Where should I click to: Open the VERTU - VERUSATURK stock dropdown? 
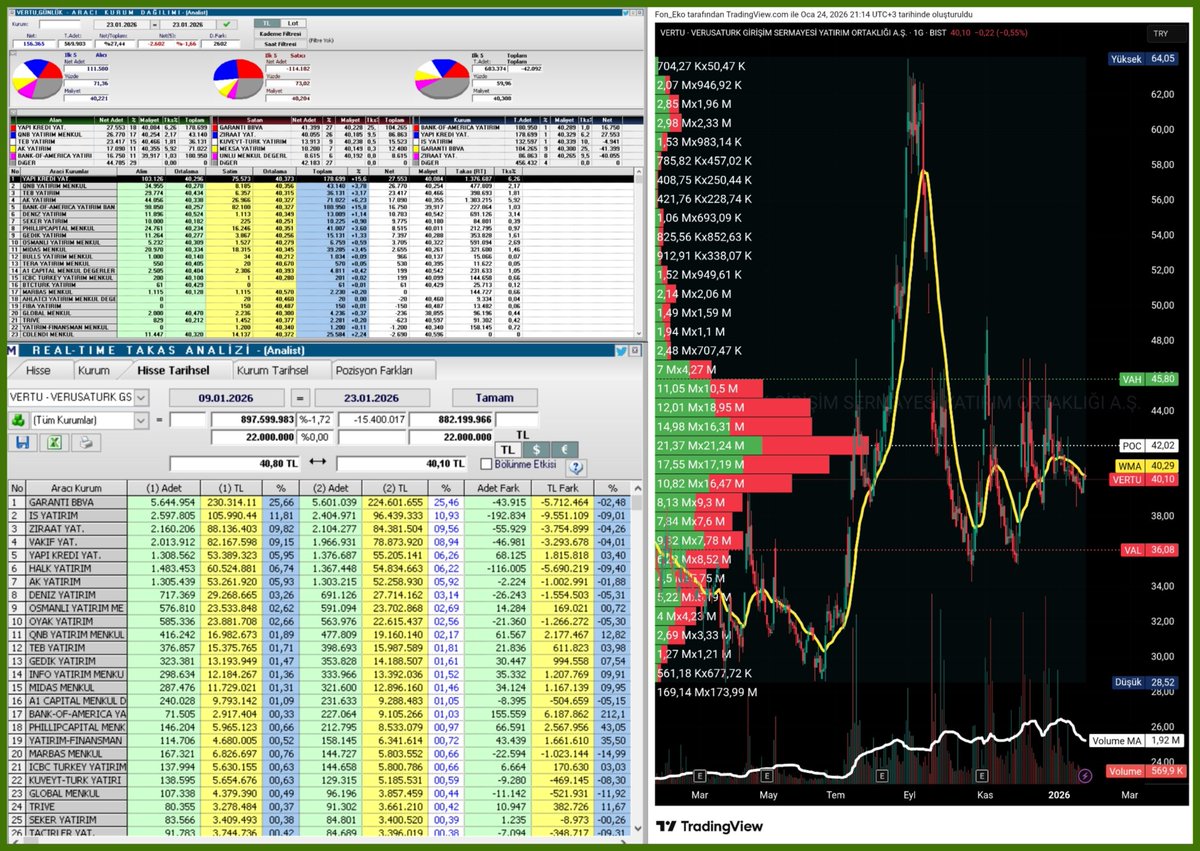pyautogui.click(x=140, y=397)
